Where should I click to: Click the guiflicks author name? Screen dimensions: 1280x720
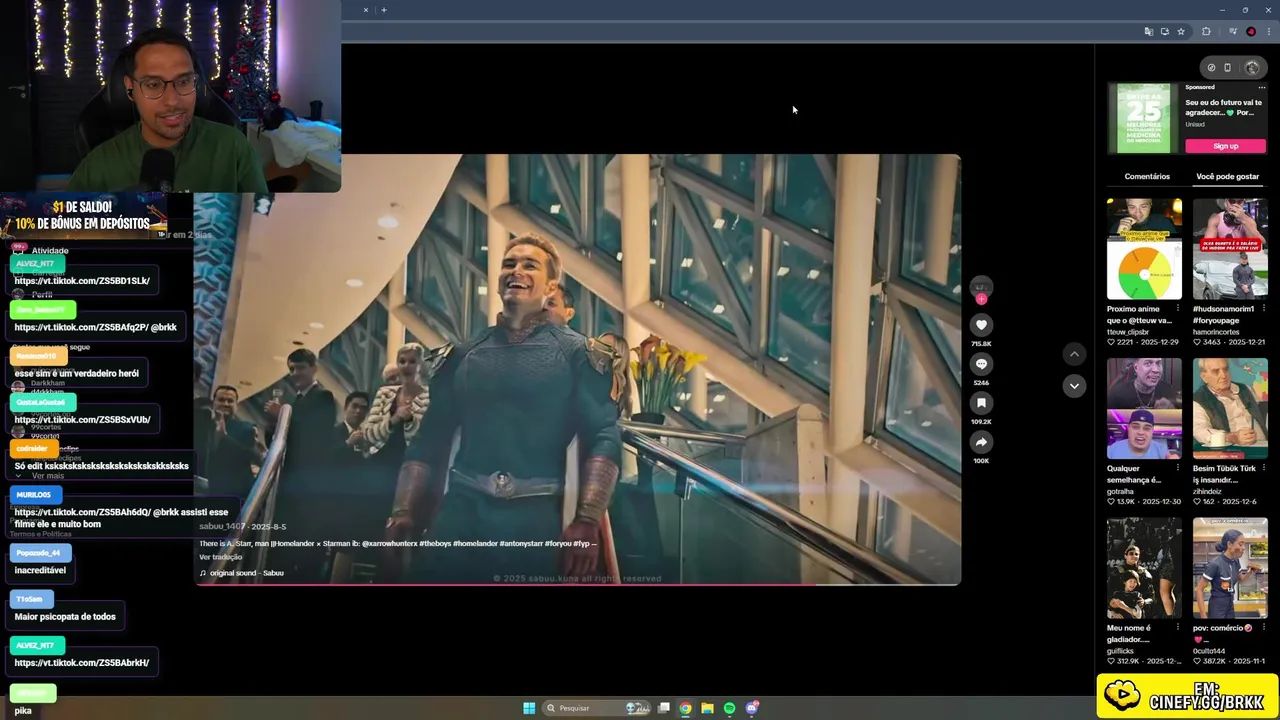(1121, 651)
